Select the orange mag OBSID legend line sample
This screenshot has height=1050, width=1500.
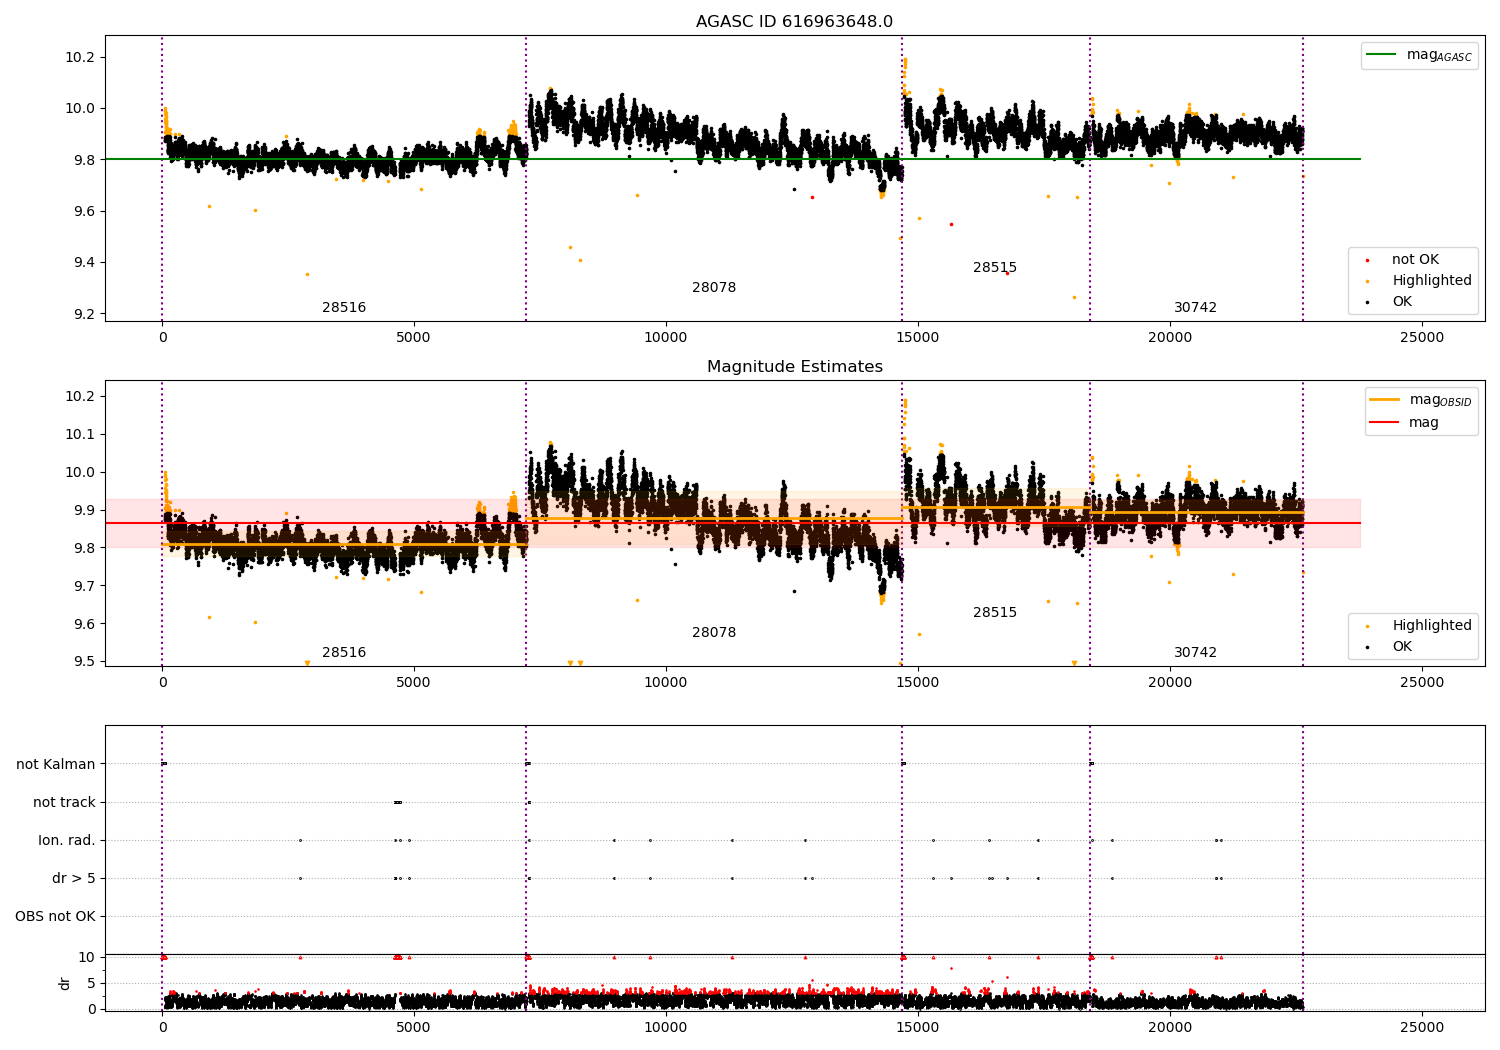pyautogui.click(x=1385, y=400)
